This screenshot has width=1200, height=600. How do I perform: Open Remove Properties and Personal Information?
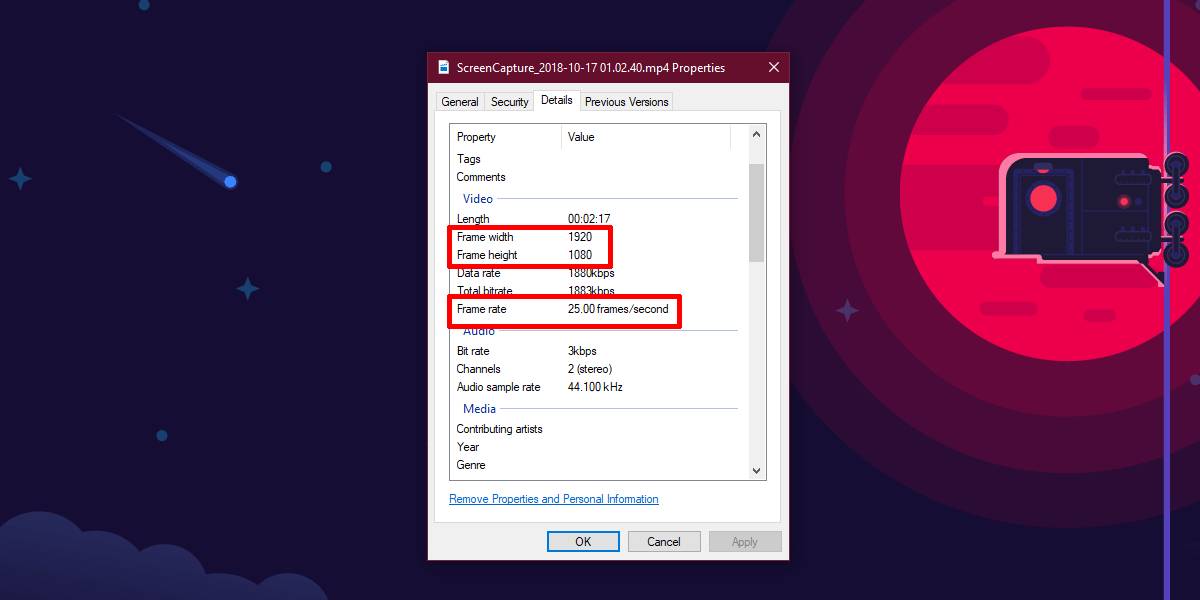pyautogui.click(x=554, y=499)
